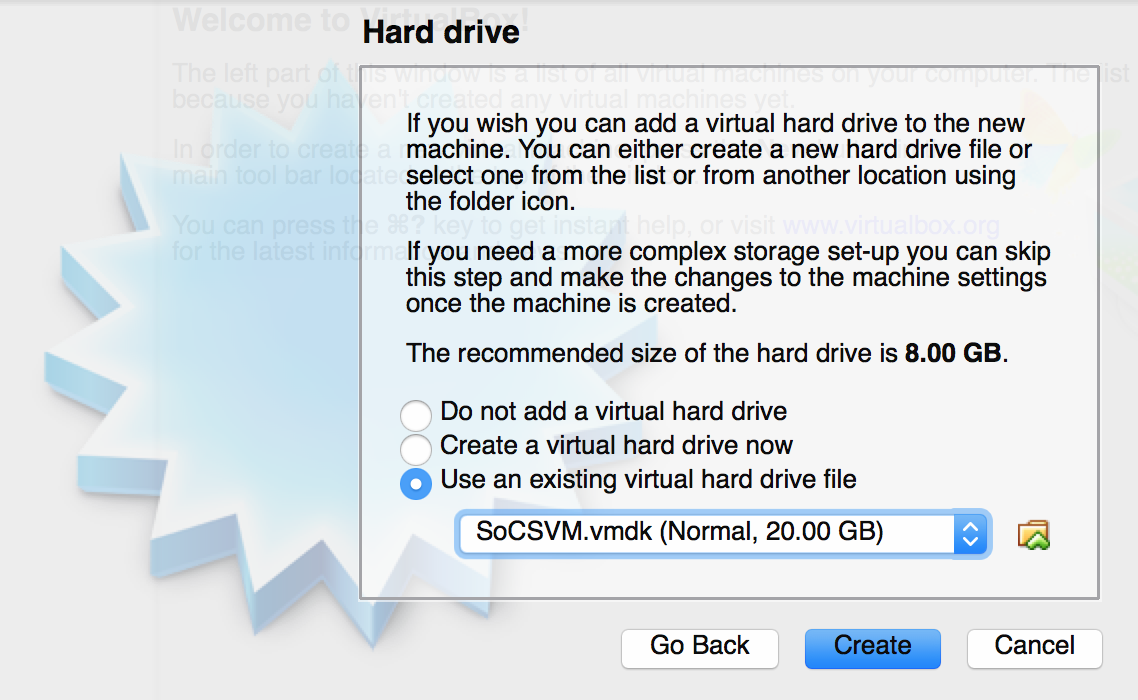
Task: Click the blue up-down arrows on the disk dropdown
Action: [x=969, y=534]
